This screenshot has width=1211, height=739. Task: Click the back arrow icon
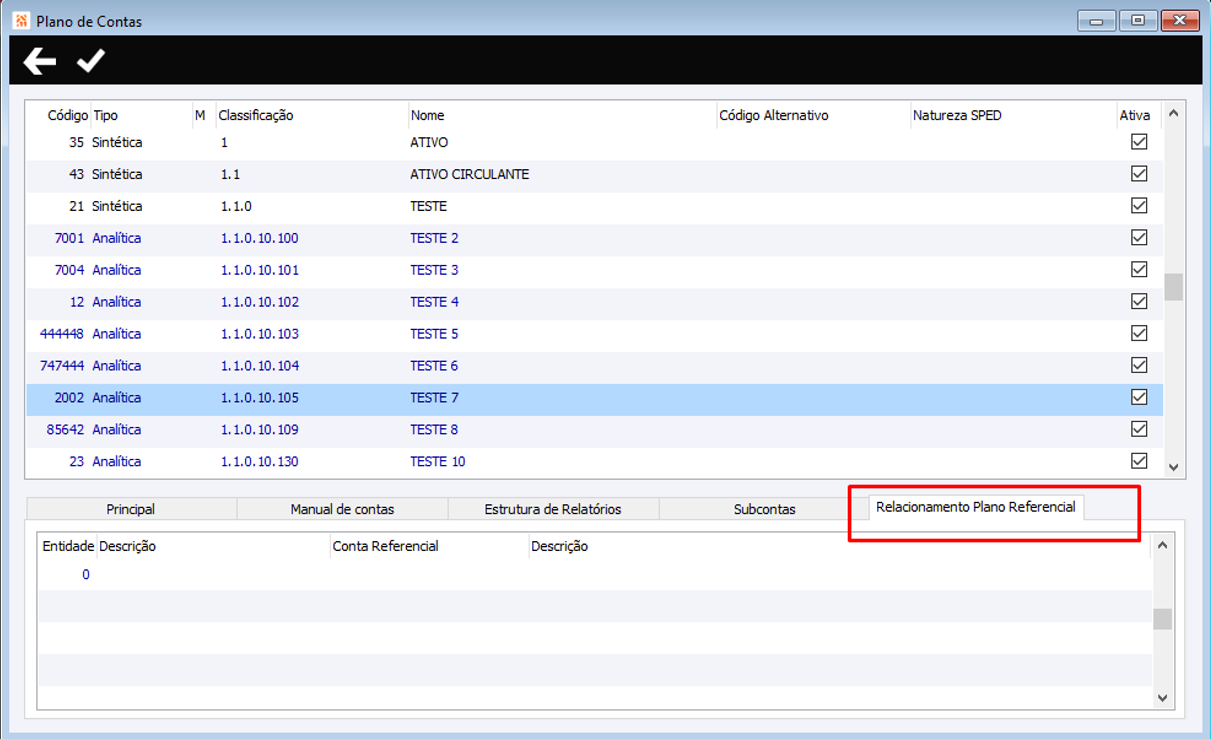point(40,62)
